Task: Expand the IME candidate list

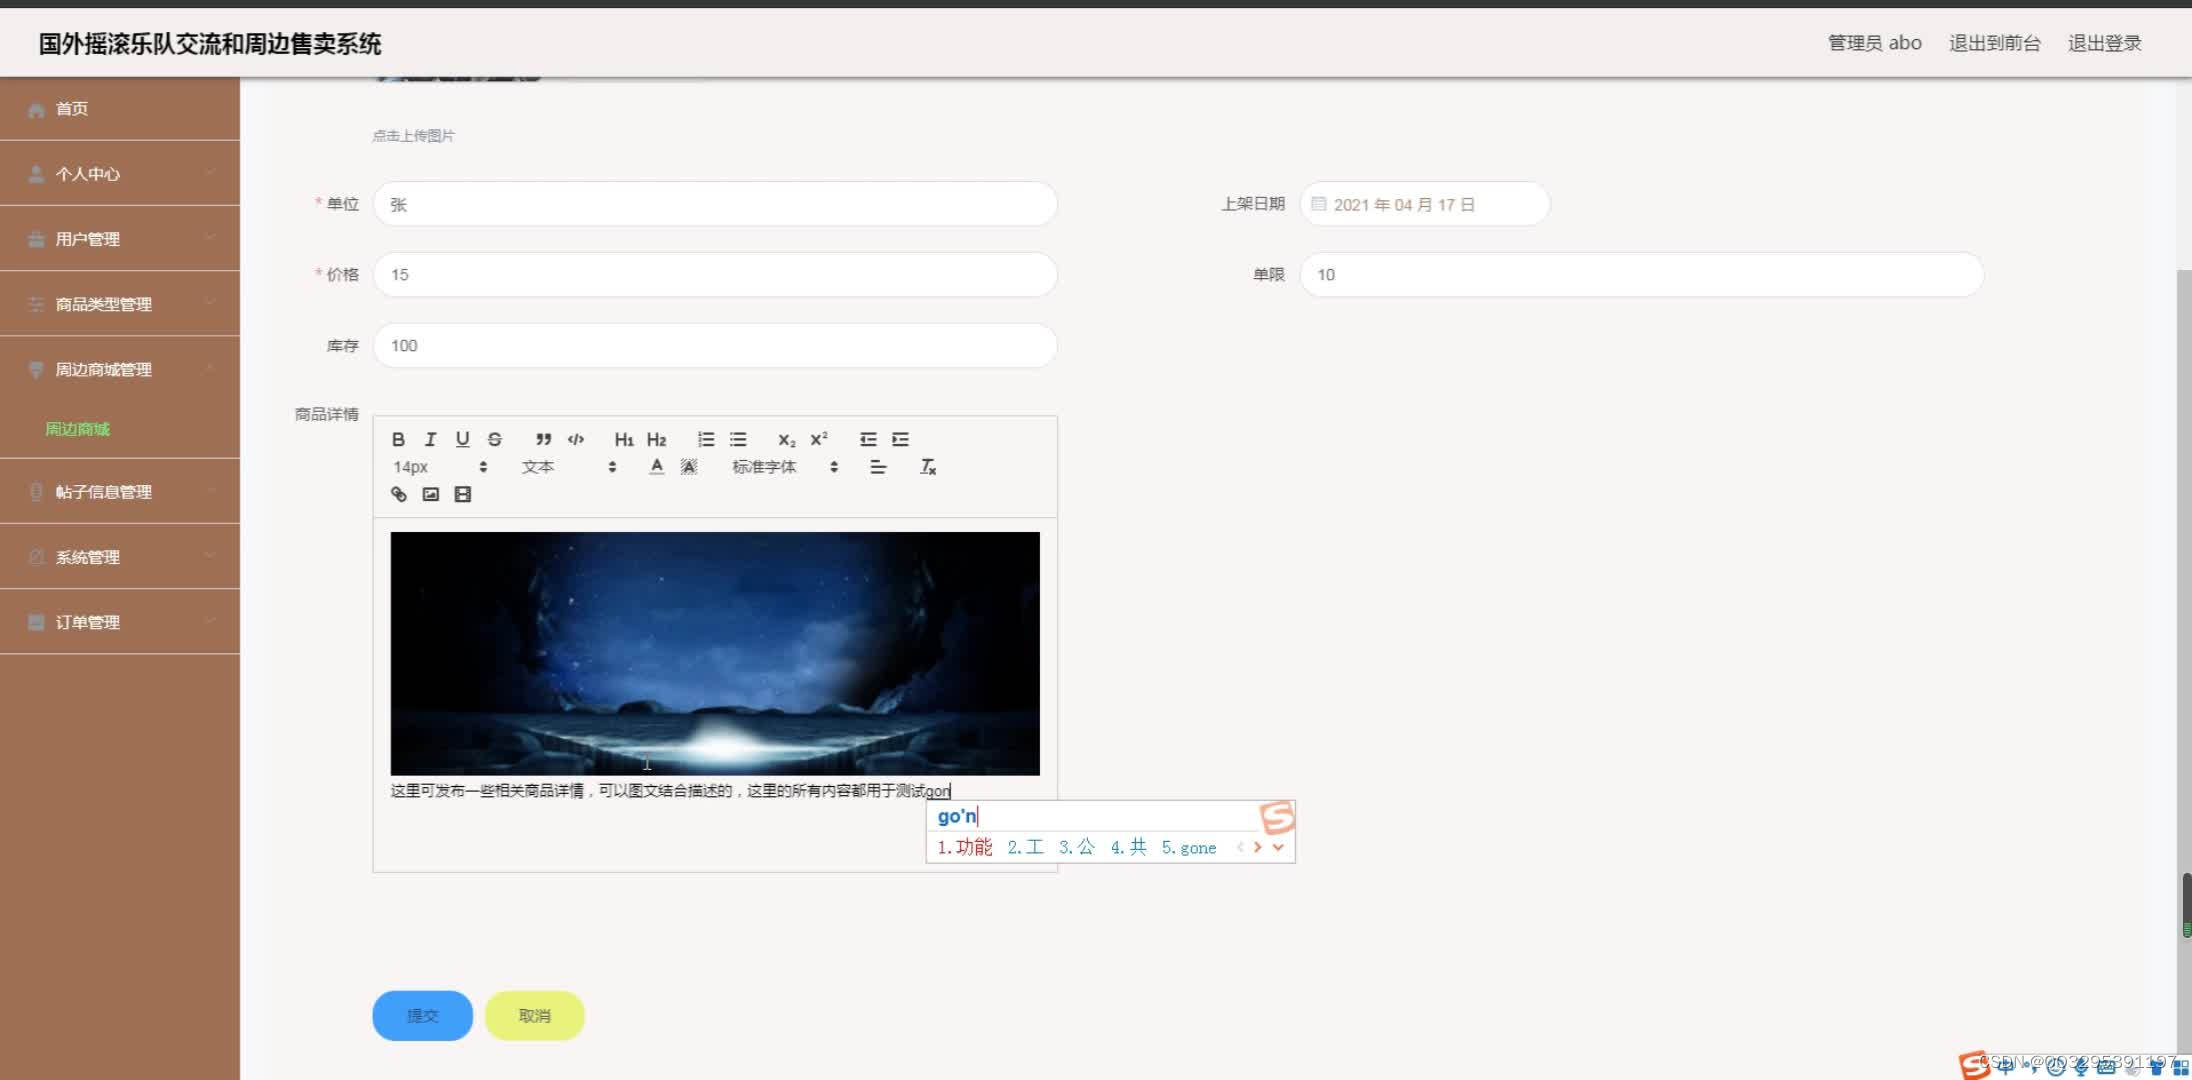Action: (x=1278, y=847)
